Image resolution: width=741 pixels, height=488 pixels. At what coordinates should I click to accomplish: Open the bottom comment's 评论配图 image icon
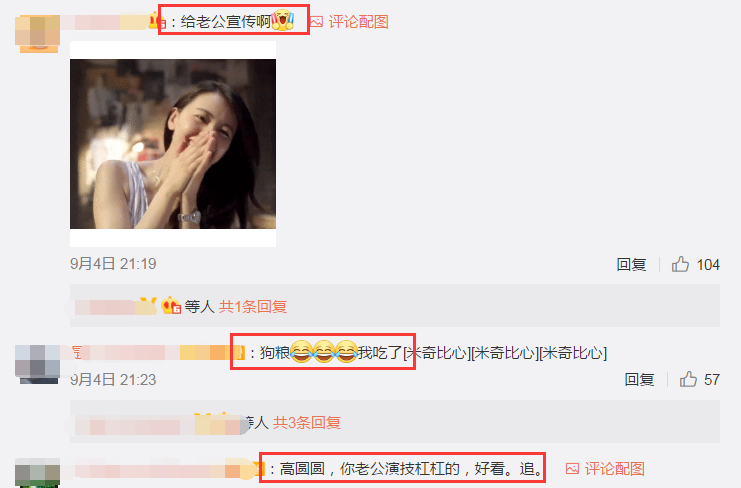[572, 469]
